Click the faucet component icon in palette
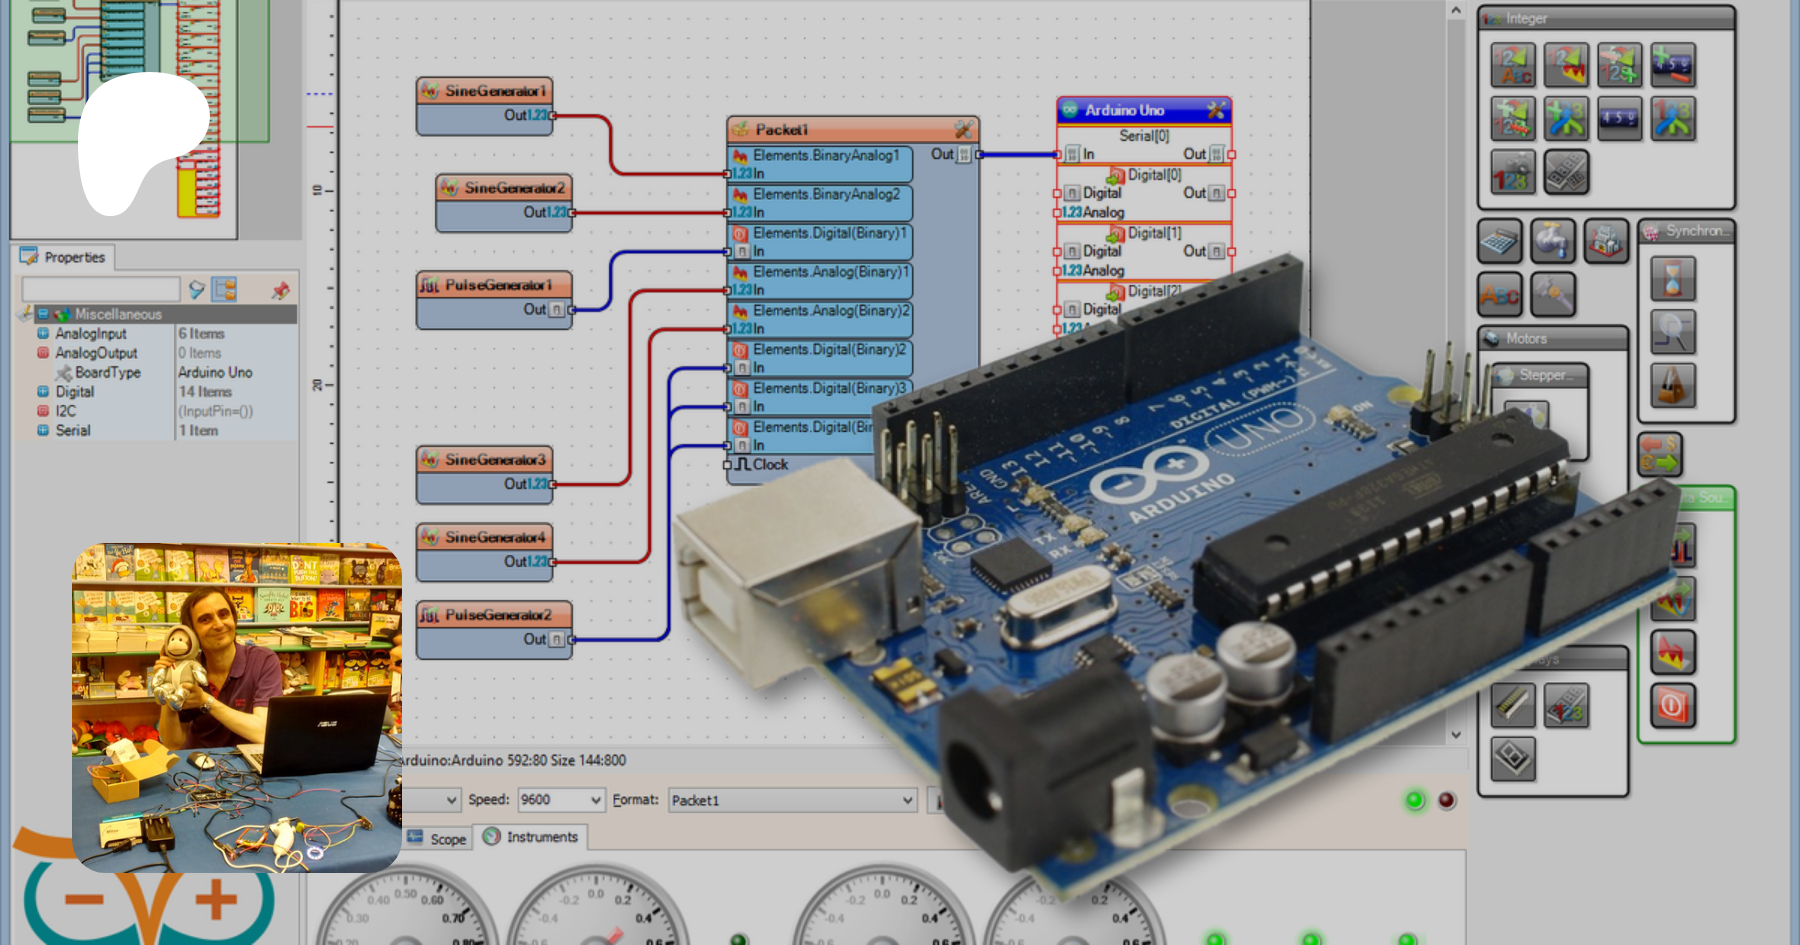Image resolution: width=1800 pixels, height=945 pixels. tap(1552, 241)
